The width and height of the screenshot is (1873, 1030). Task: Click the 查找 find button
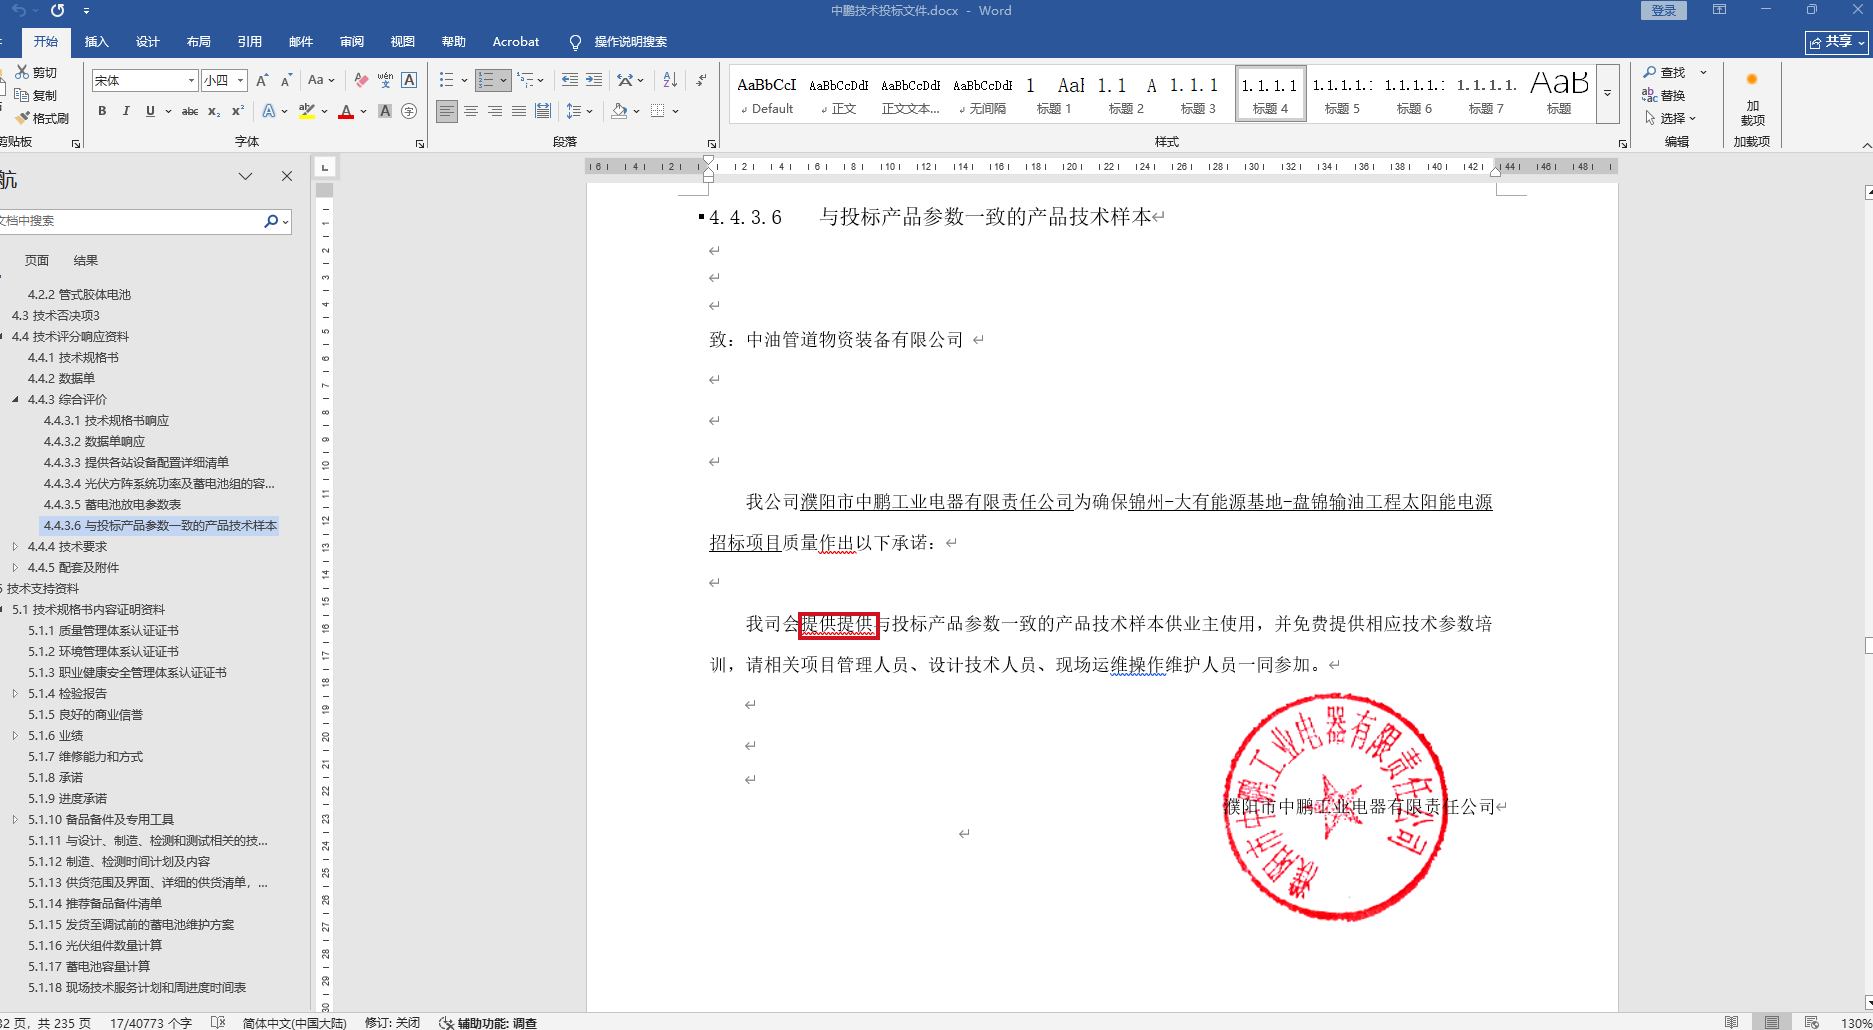click(x=1665, y=73)
